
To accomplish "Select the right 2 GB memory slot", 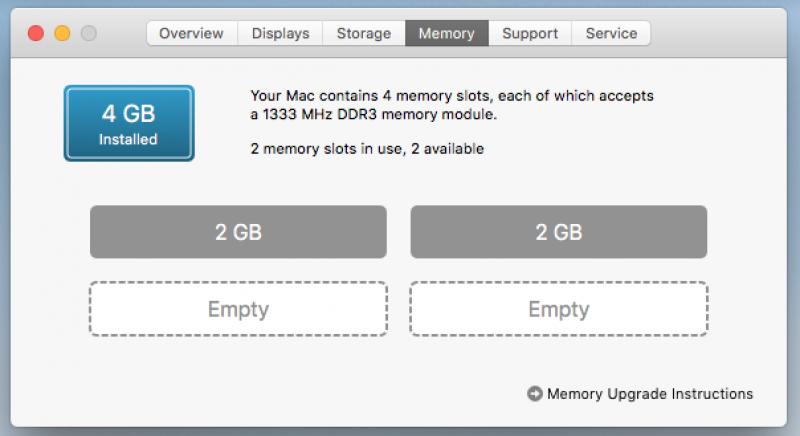I will click(559, 232).
